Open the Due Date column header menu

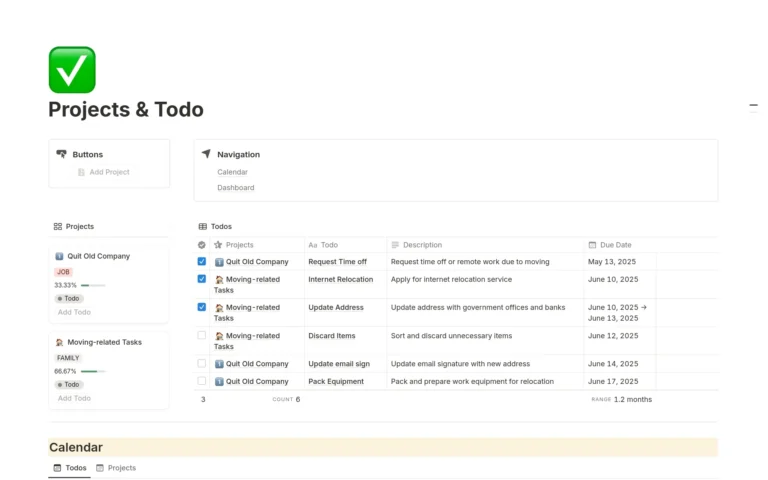tap(620, 245)
